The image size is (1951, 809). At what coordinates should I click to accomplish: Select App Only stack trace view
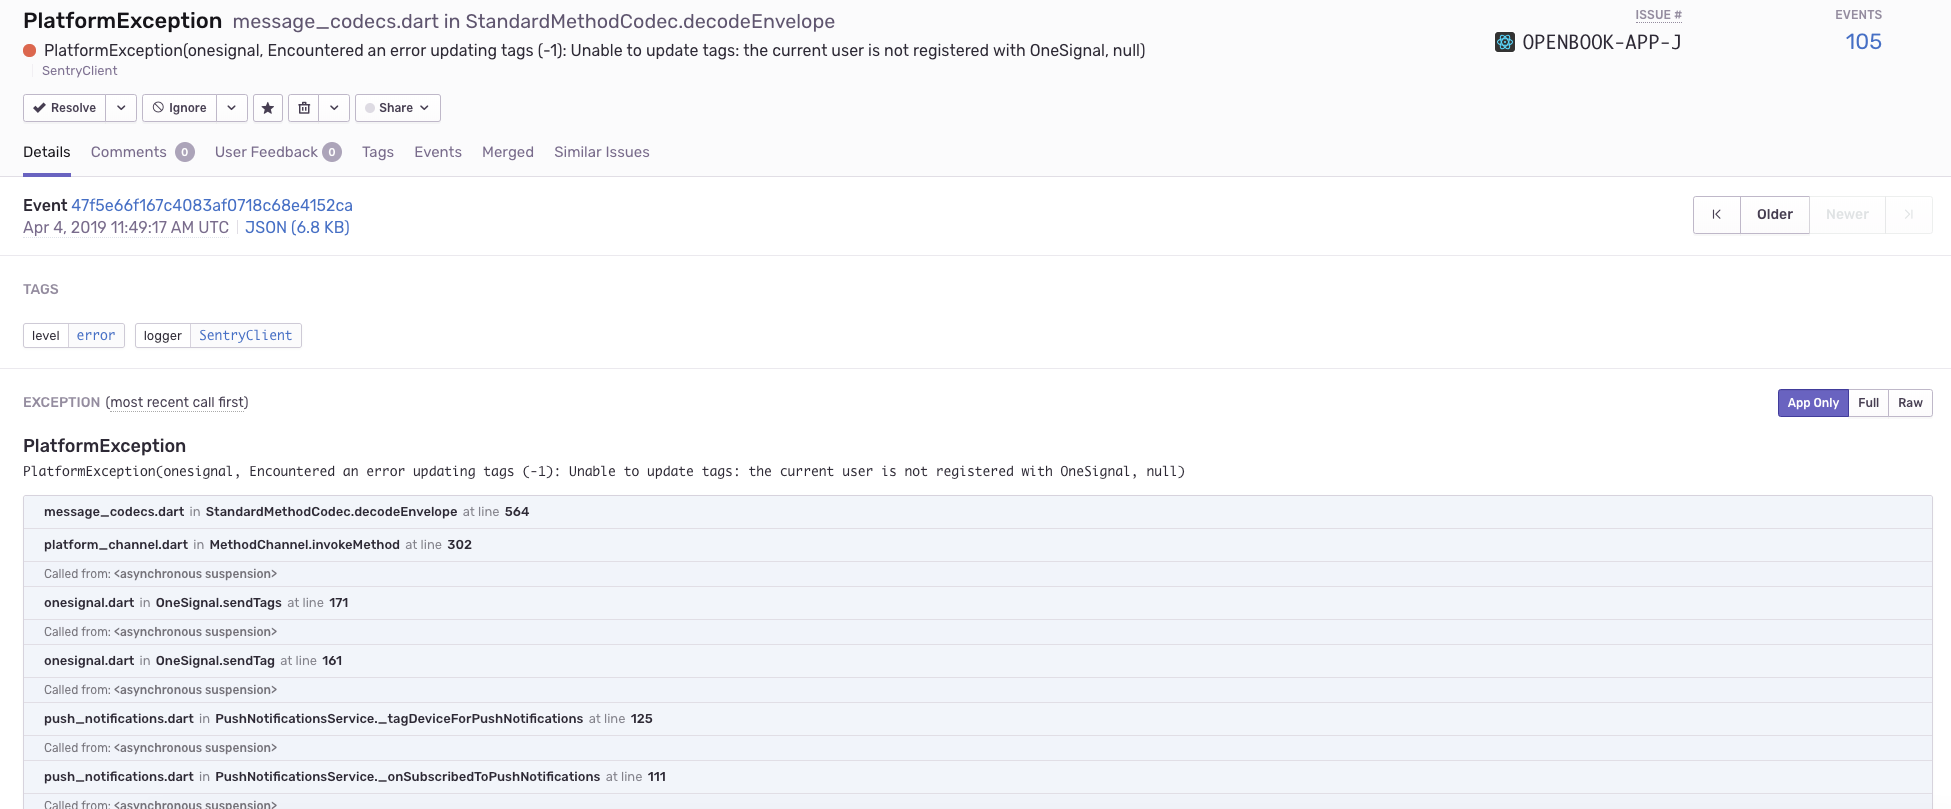(1813, 403)
